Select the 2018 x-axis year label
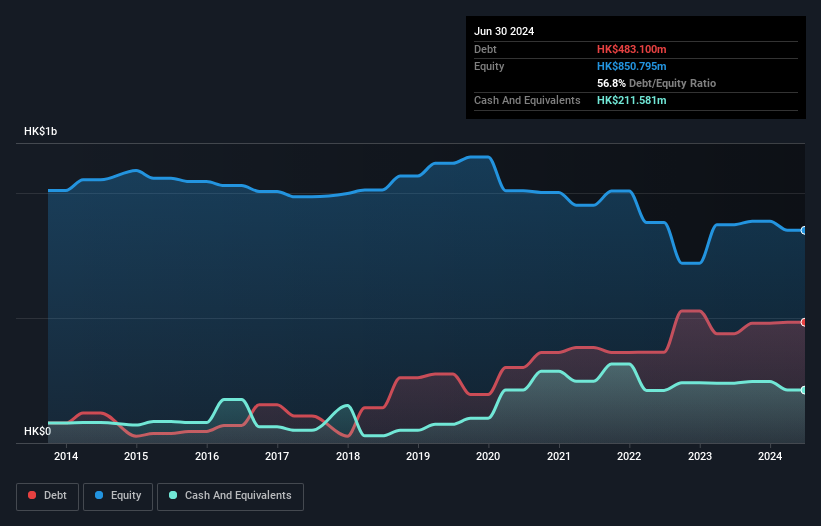 tap(348, 457)
